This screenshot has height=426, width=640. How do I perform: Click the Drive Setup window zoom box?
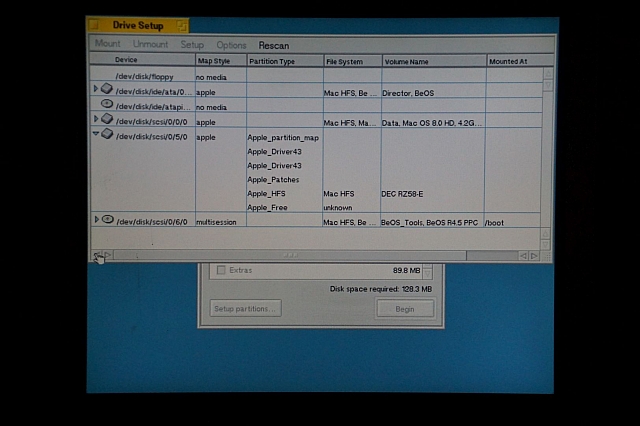click(x=182, y=27)
